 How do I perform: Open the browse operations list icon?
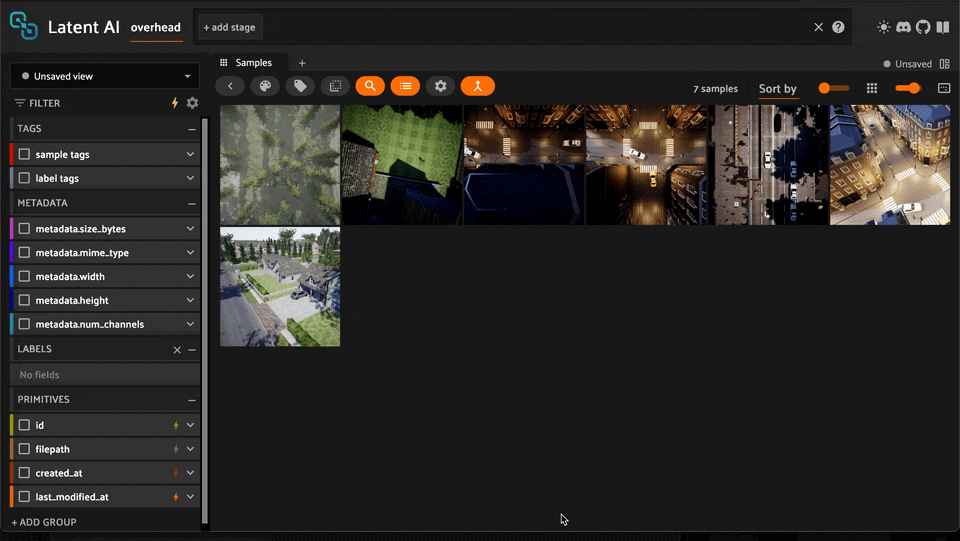pos(405,86)
